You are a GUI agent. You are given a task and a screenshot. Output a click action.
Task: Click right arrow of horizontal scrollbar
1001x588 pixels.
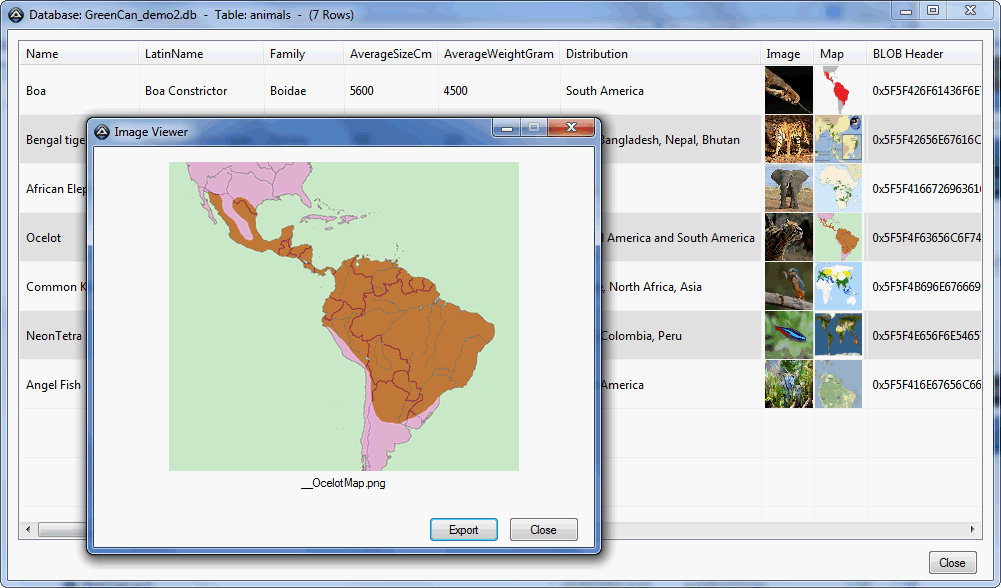coord(973,529)
